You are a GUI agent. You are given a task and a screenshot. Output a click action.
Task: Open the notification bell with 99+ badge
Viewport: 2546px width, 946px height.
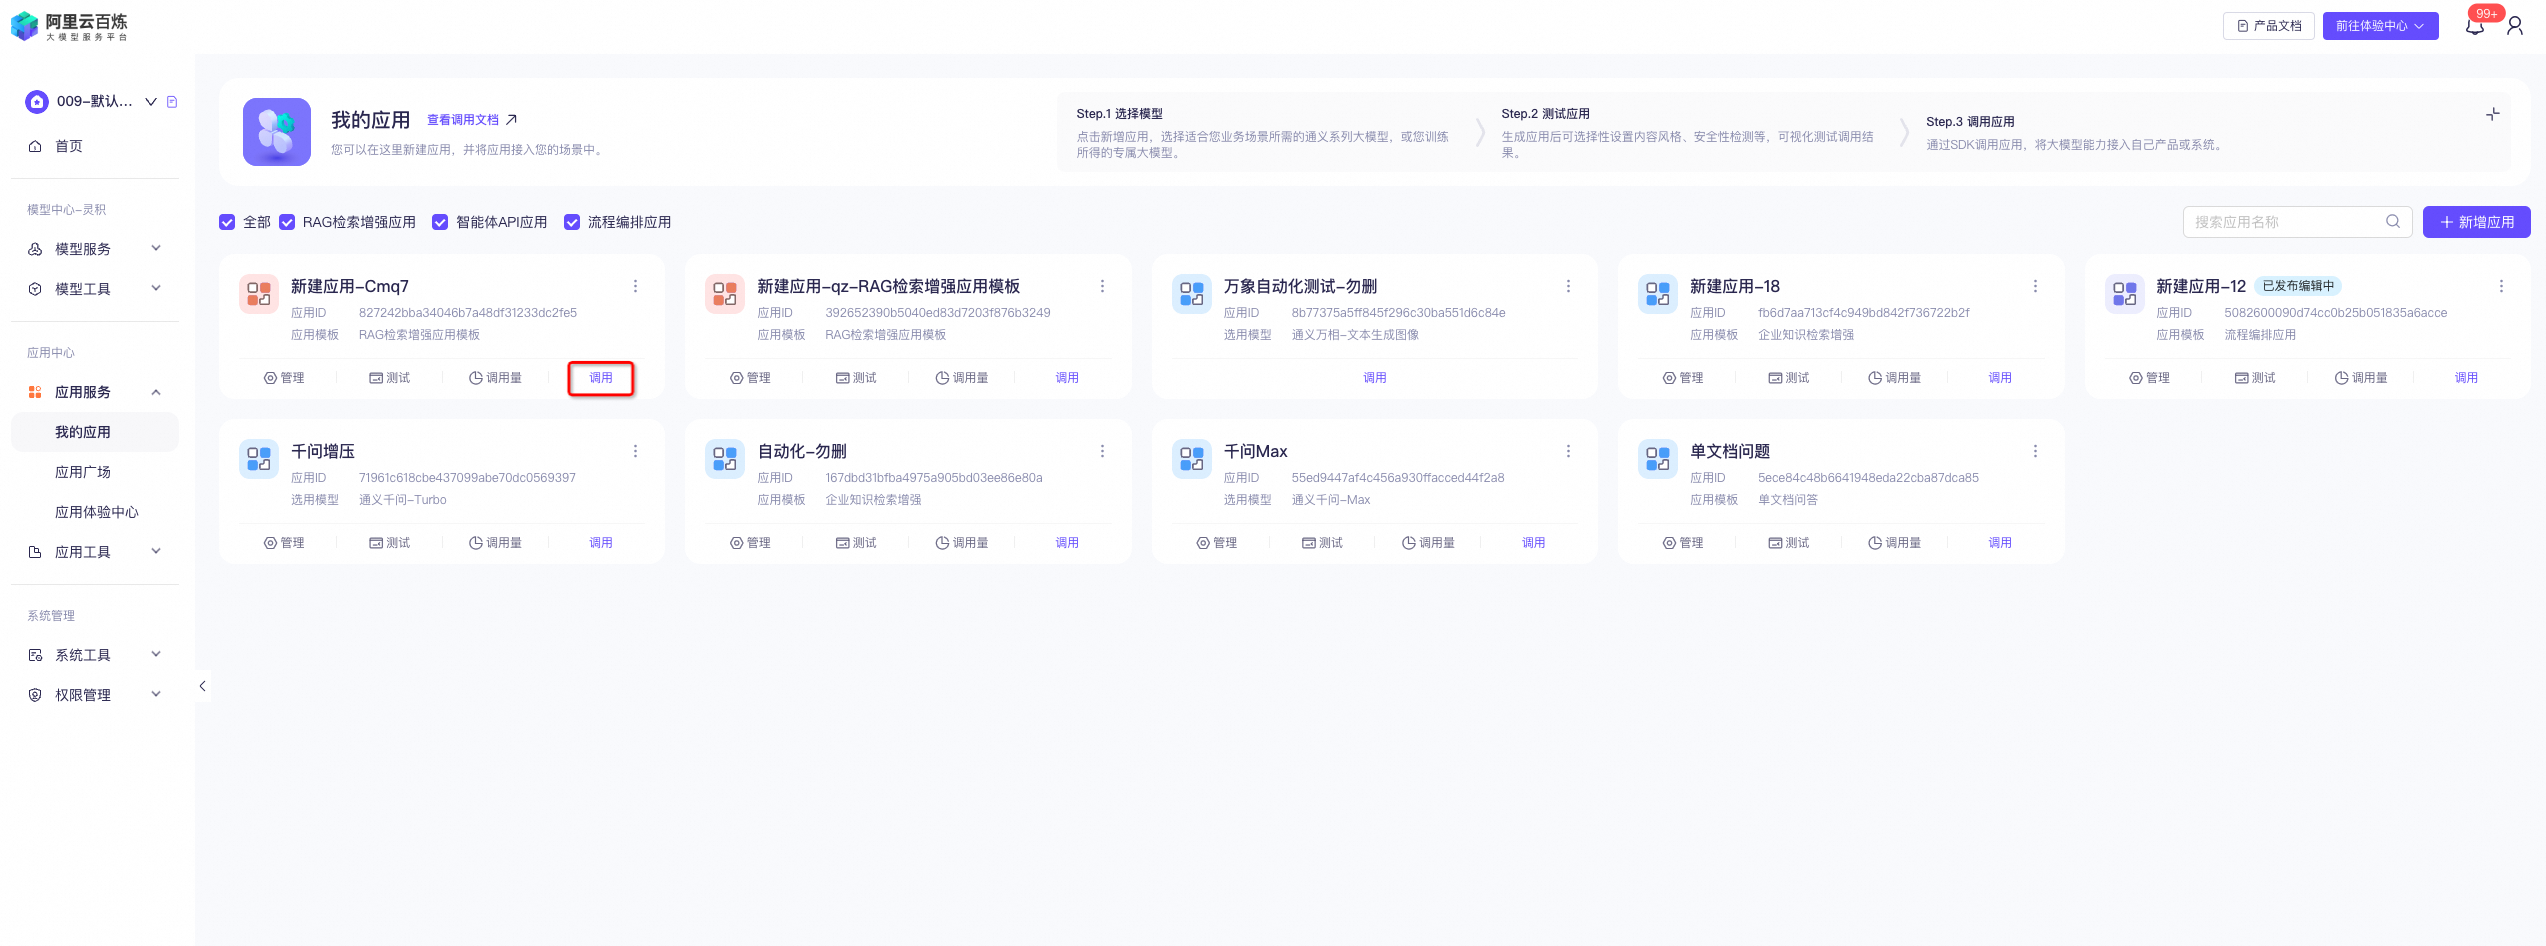[x=2475, y=25]
